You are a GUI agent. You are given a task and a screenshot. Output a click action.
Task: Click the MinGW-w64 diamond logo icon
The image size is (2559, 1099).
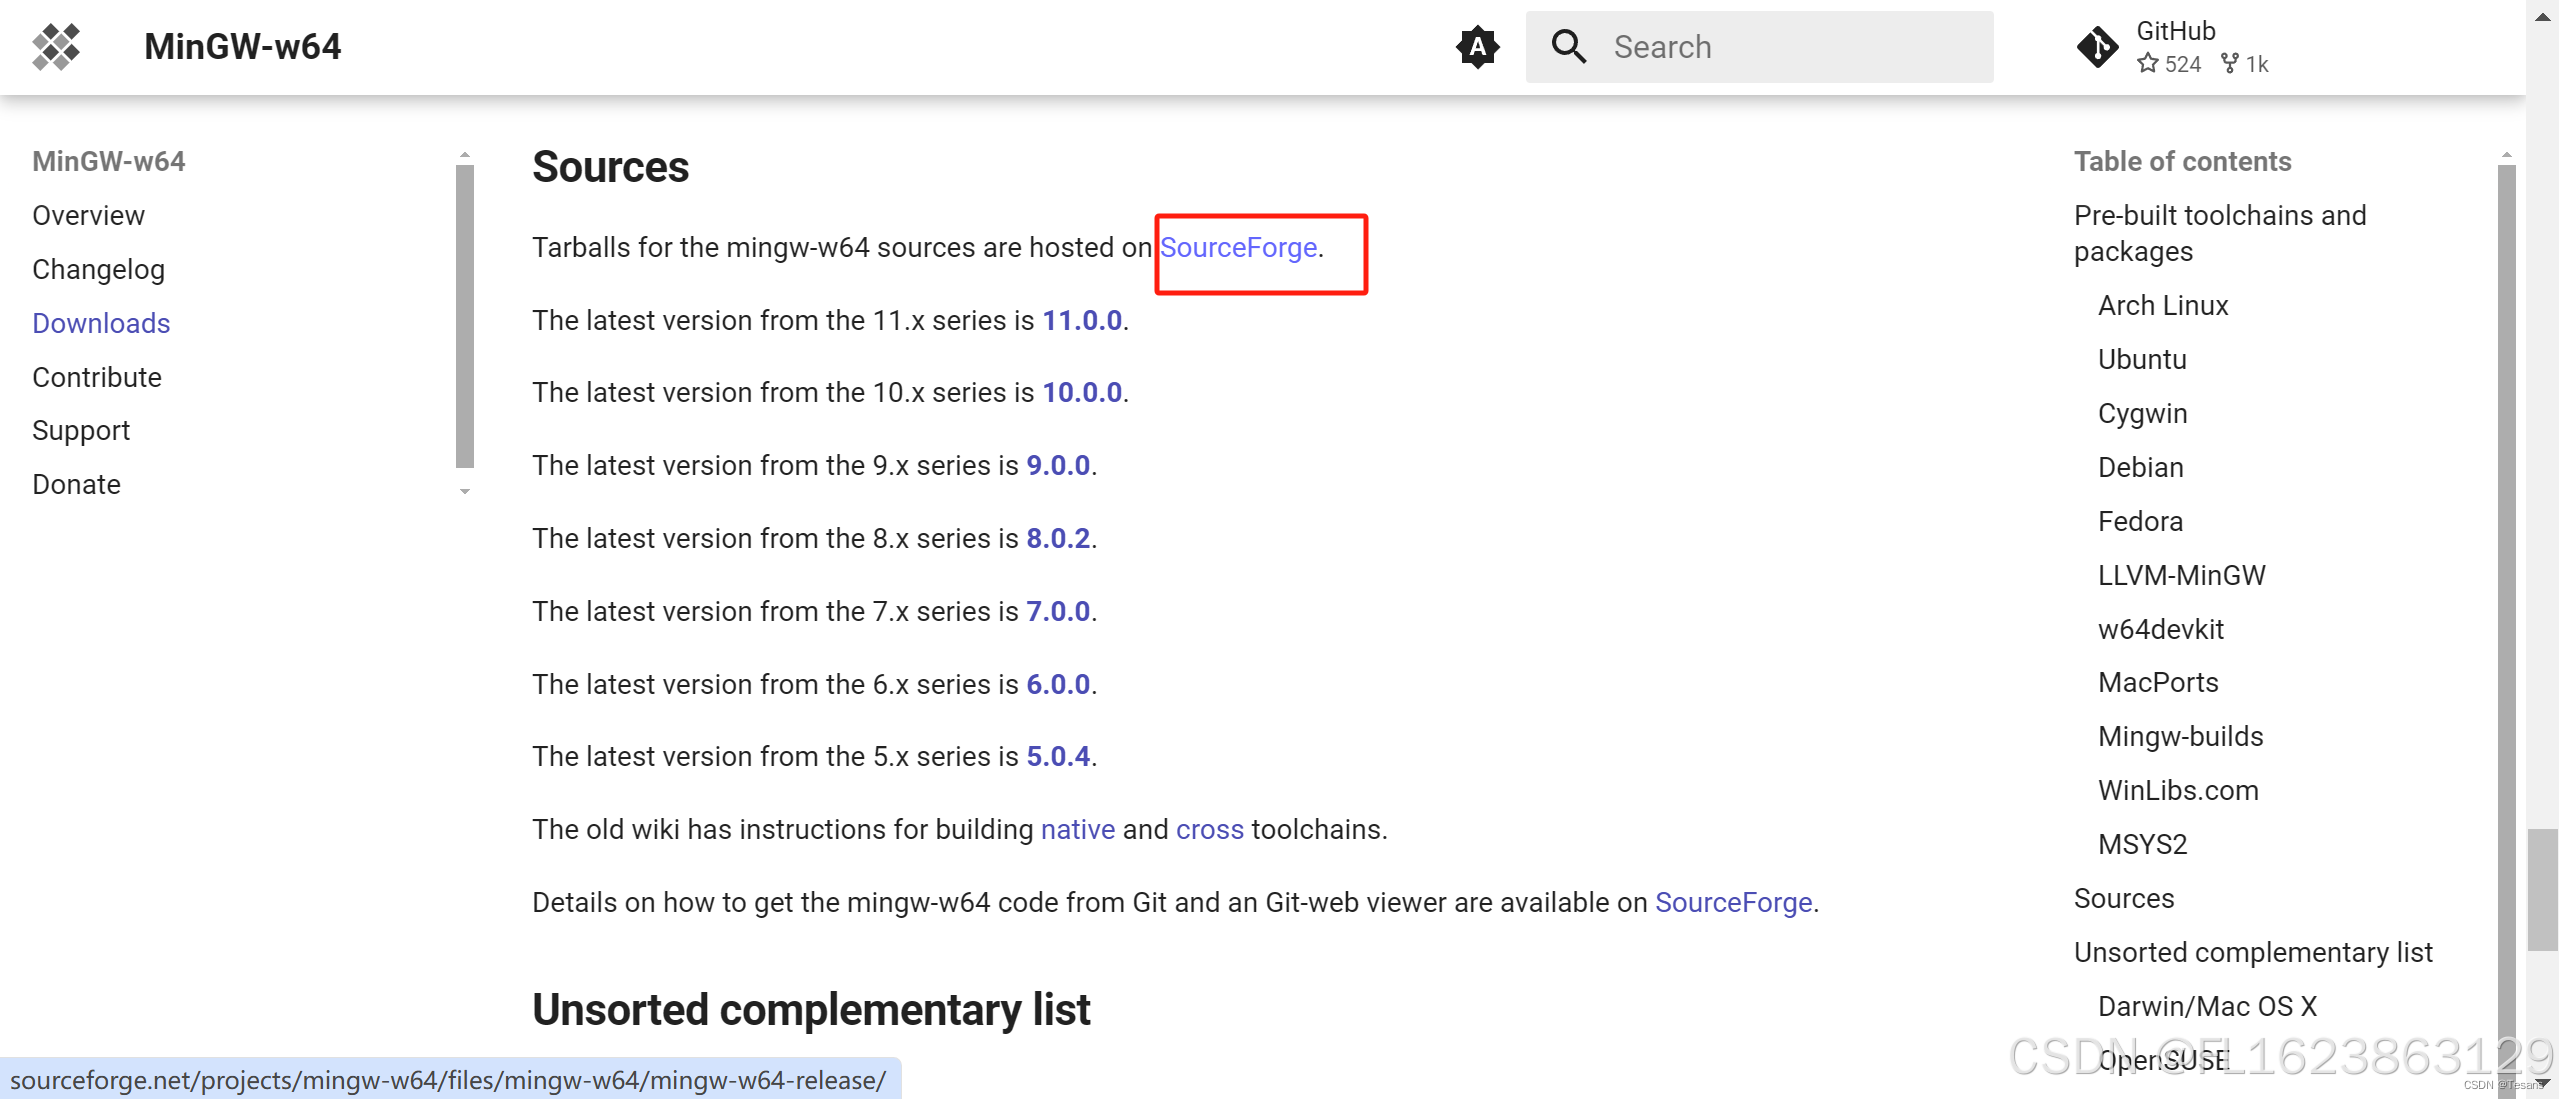tap(56, 47)
